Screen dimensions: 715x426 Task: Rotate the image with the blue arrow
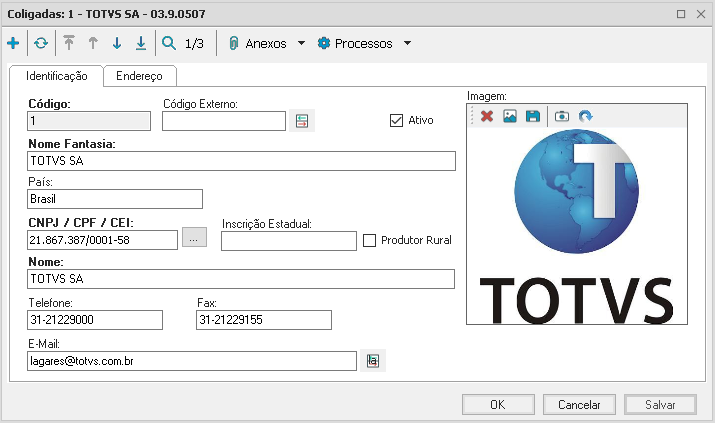click(x=585, y=116)
